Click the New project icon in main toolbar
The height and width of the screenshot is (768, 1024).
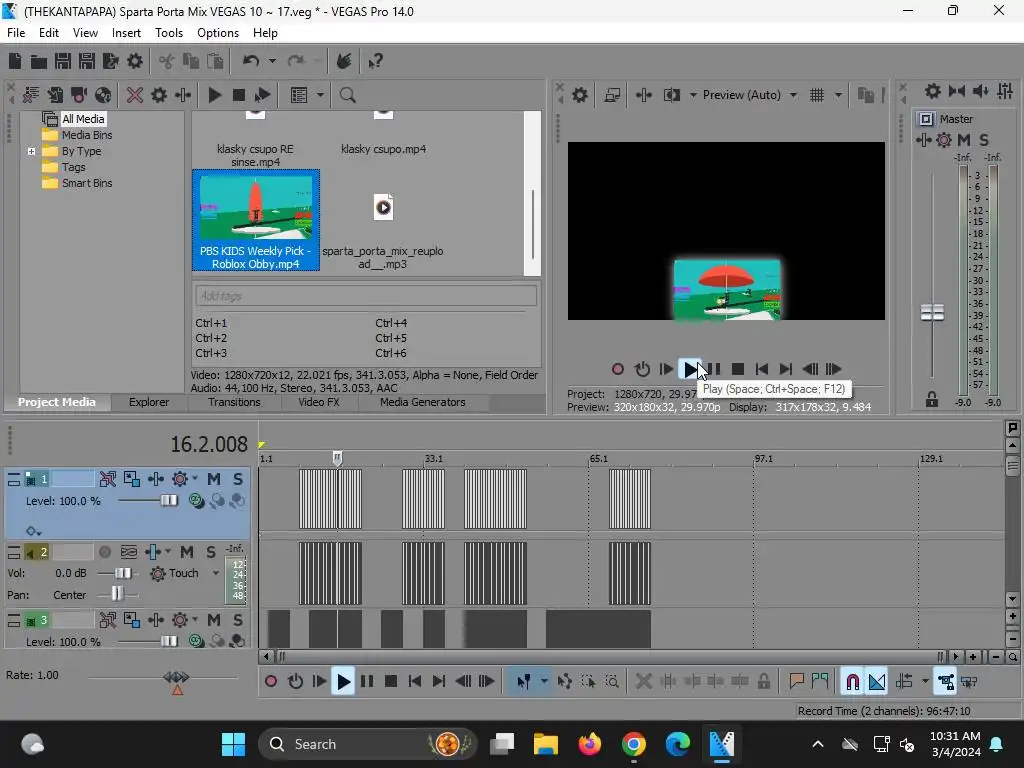pos(15,61)
